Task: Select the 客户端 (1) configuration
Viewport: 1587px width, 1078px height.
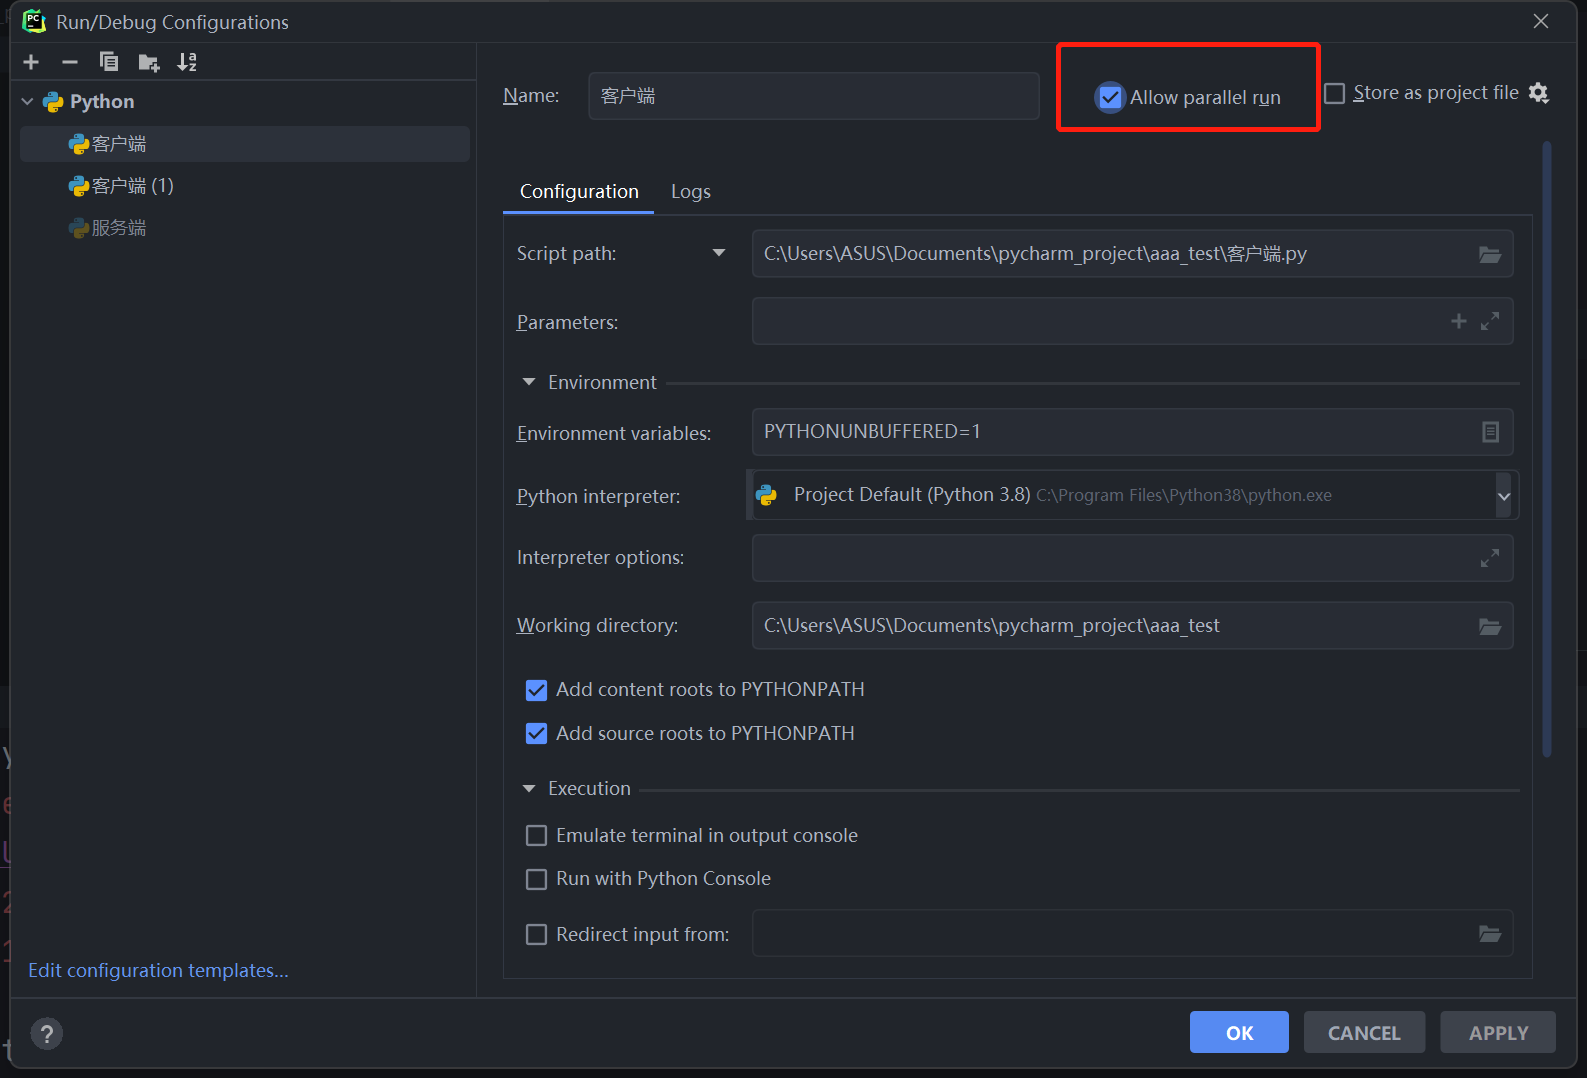Action: (x=245, y=186)
